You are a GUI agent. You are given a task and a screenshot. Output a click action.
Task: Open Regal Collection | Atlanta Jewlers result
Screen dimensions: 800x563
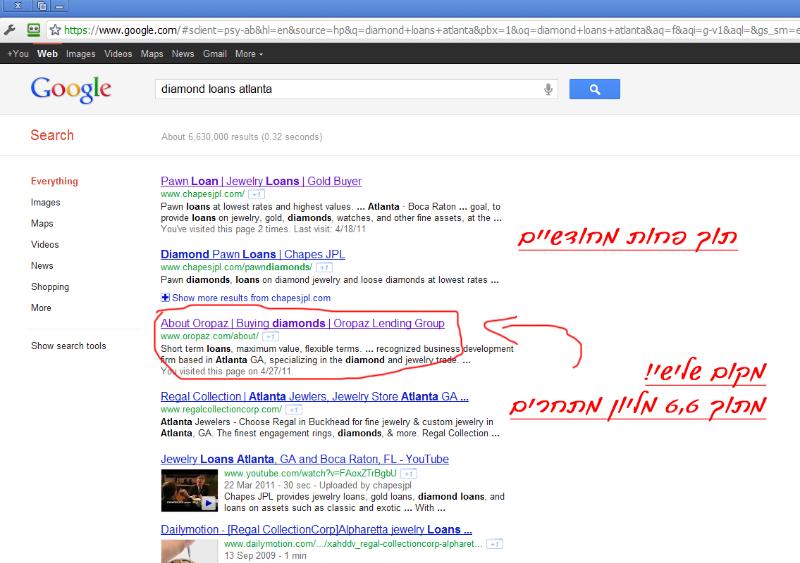coord(314,397)
